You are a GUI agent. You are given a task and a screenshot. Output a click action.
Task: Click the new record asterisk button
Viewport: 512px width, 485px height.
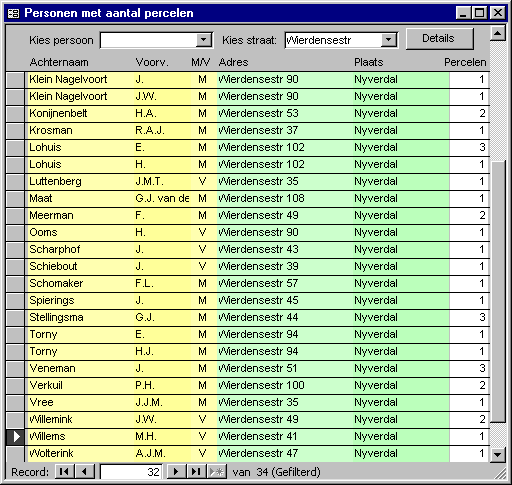click(217, 472)
